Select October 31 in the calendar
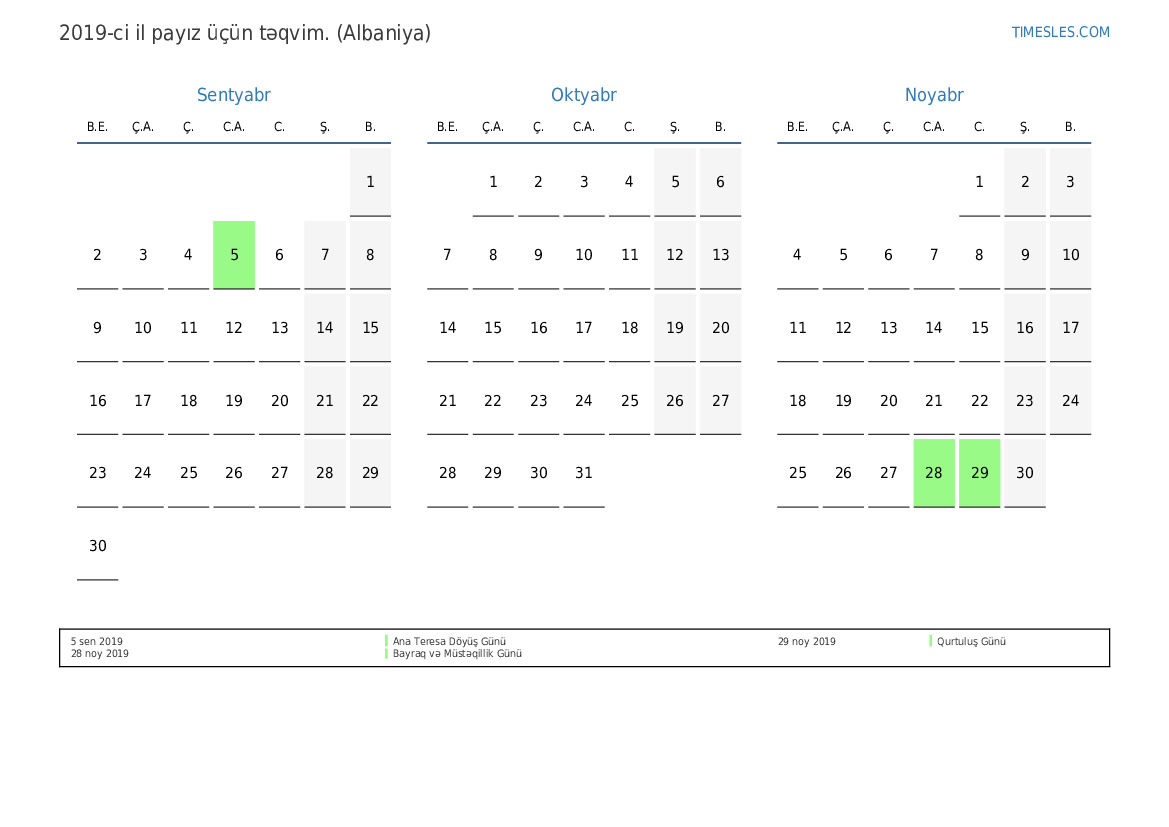 tap(583, 473)
